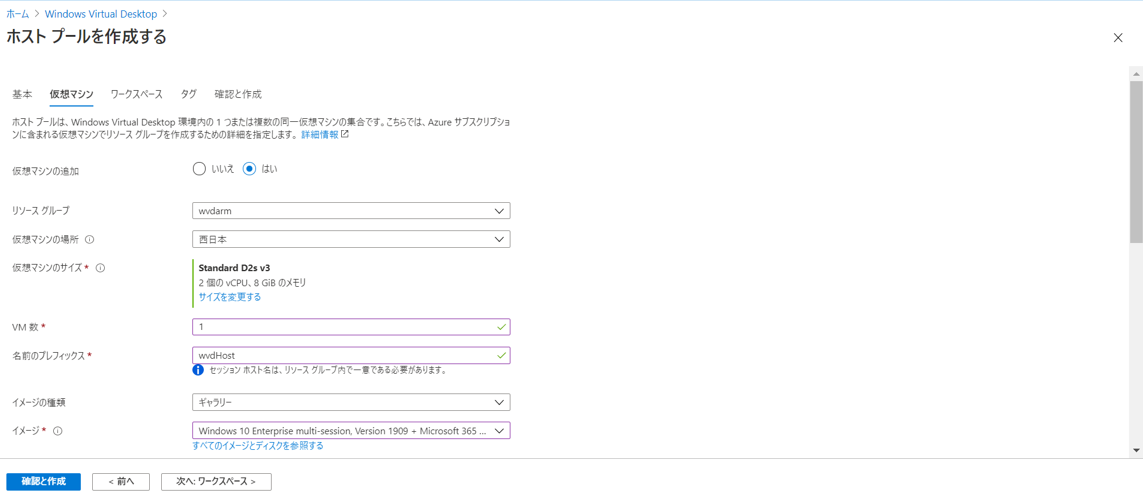Click scrollbar down arrow
1143x494 pixels.
1136,450
